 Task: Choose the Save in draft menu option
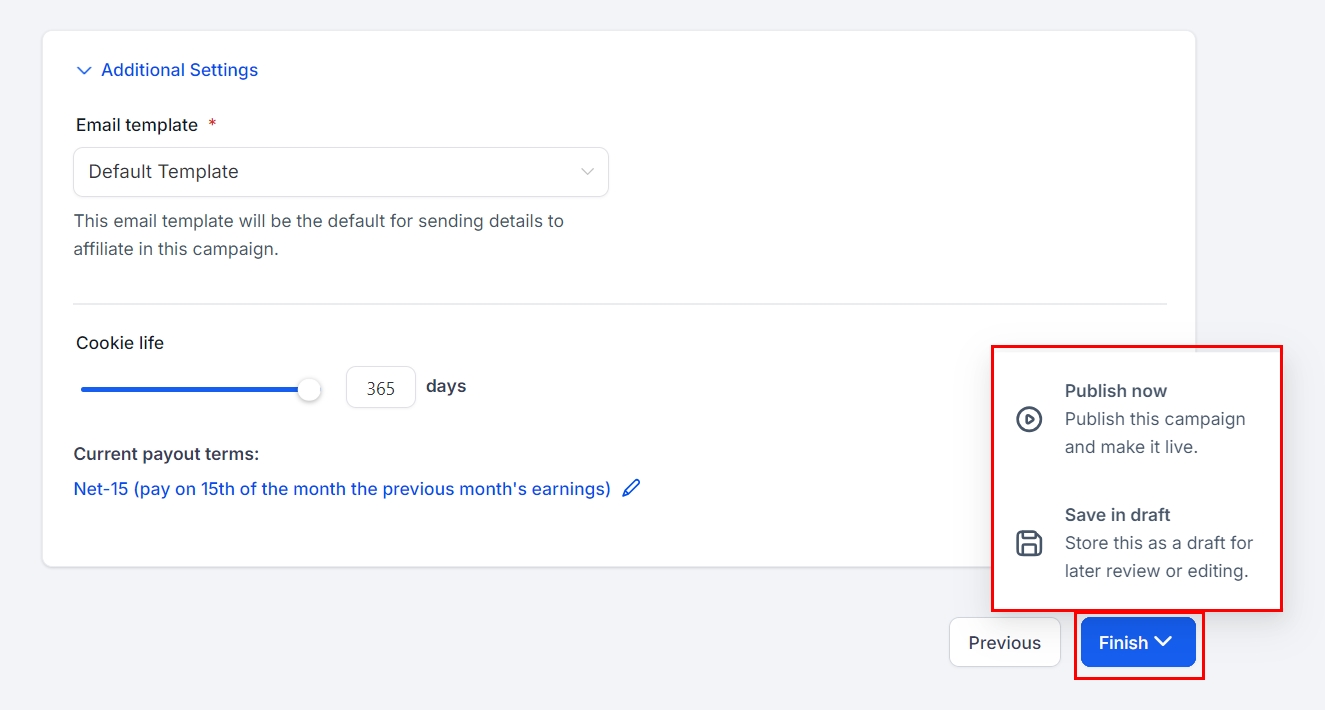pyautogui.click(x=1117, y=515)
